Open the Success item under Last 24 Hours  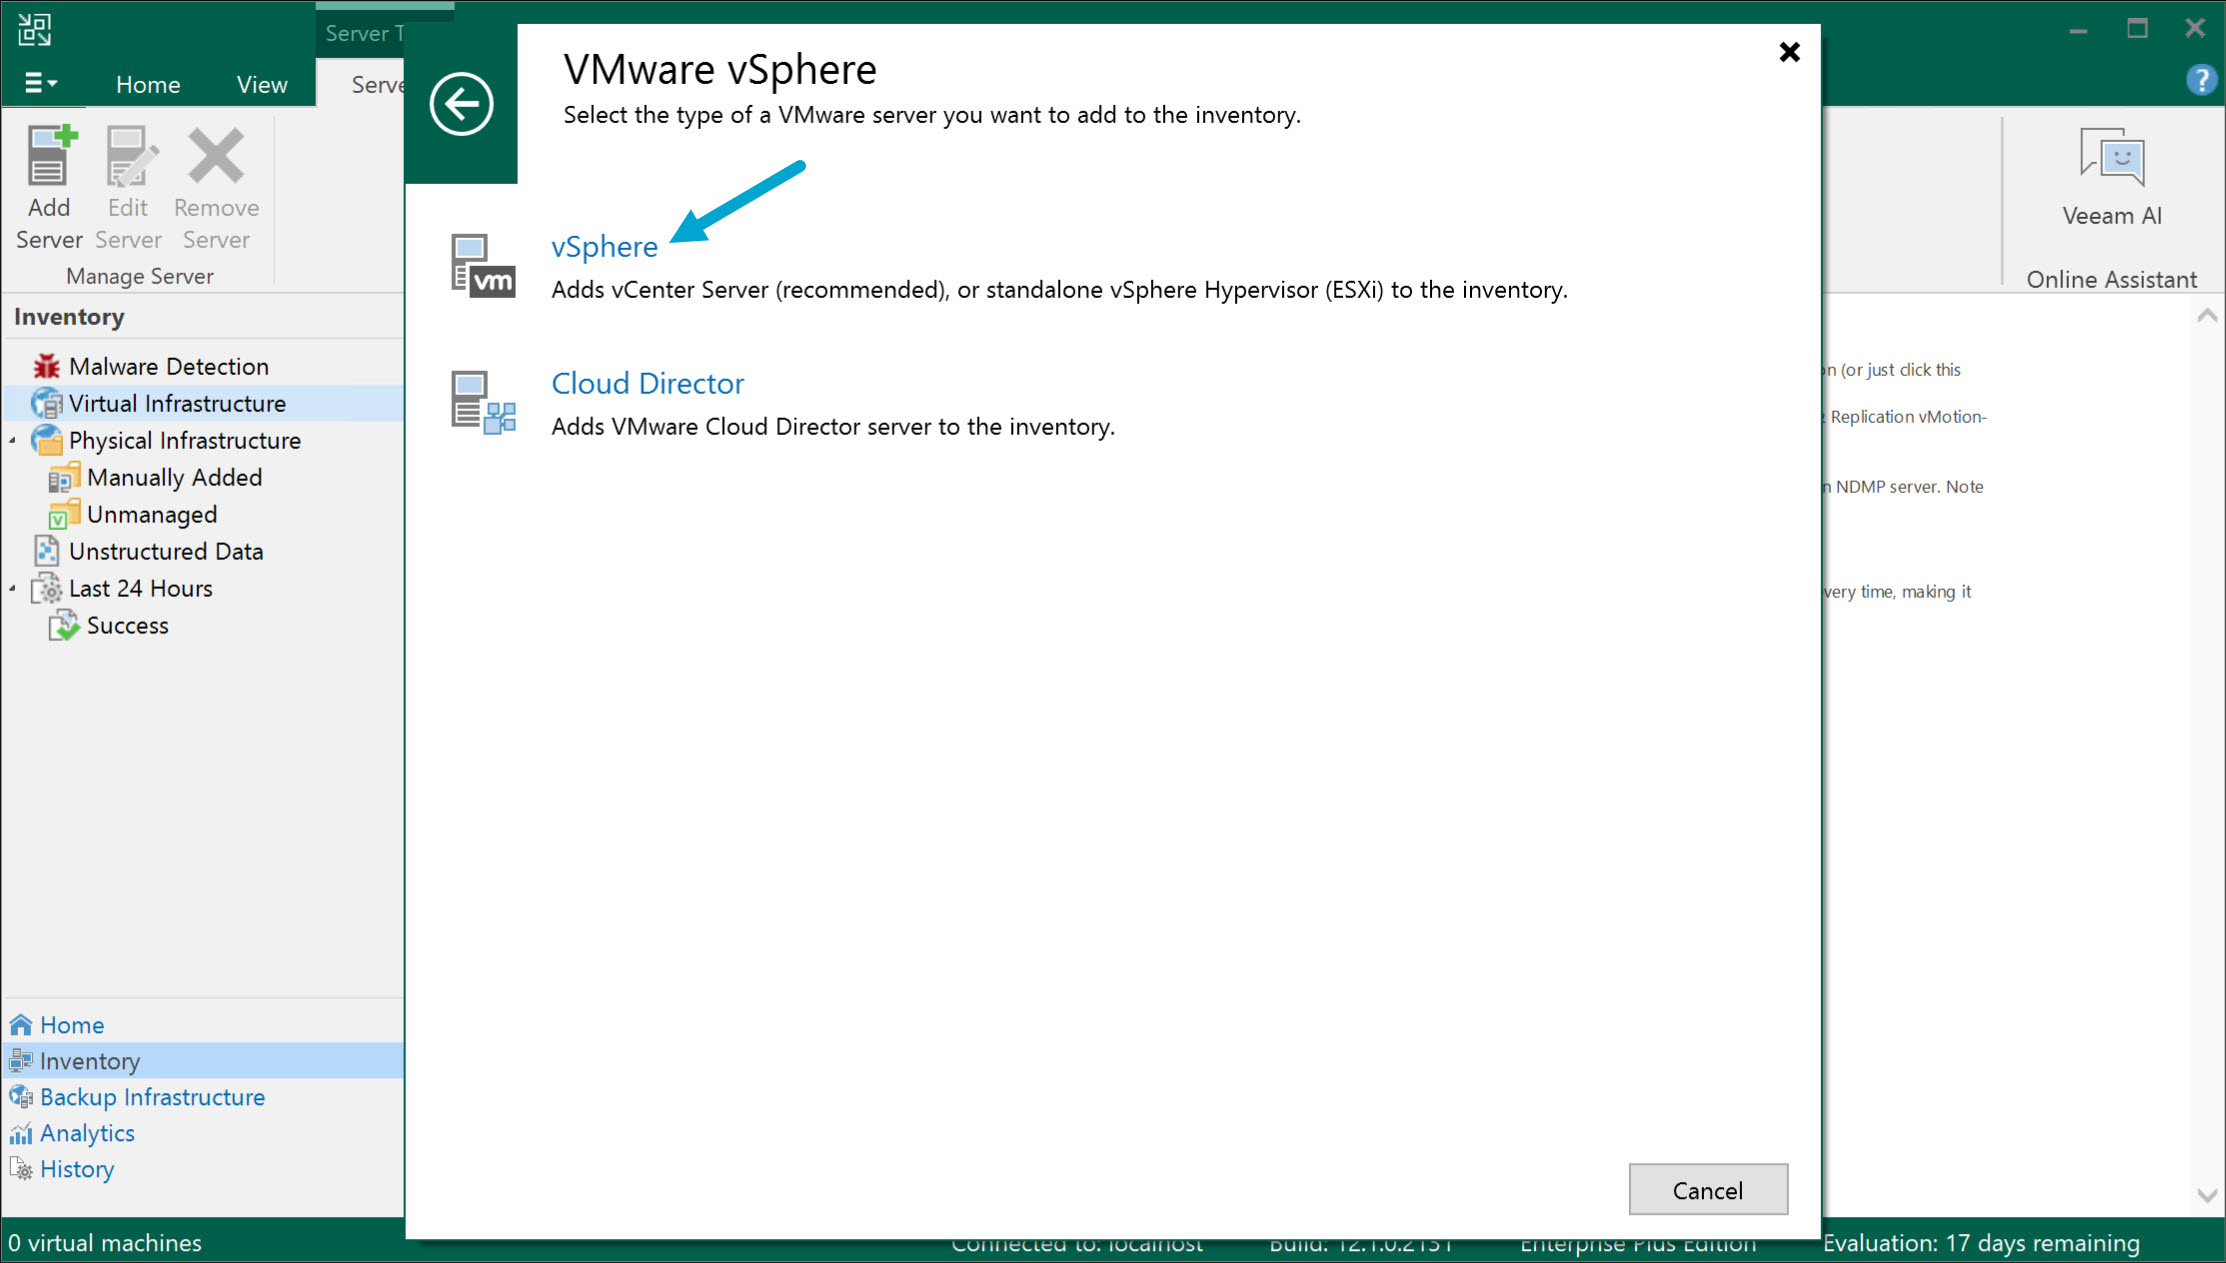pyautogui.click(x=127, y=625)
